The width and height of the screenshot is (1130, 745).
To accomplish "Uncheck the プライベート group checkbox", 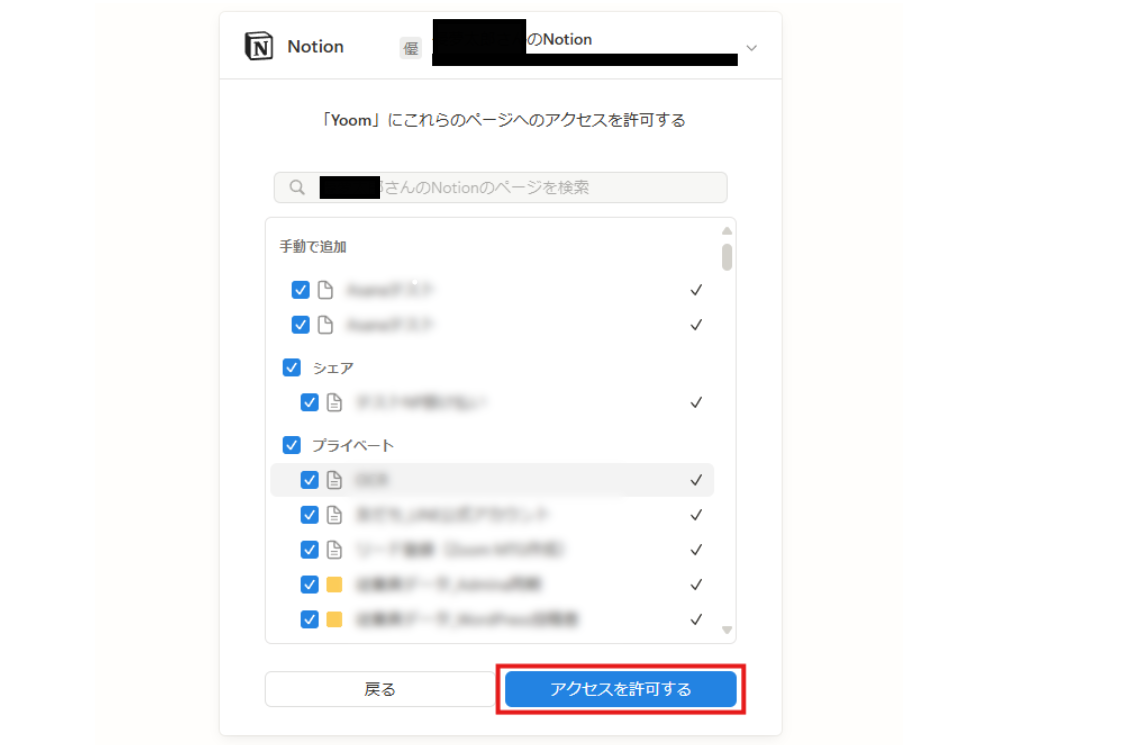I will click(x=292, y=445).
